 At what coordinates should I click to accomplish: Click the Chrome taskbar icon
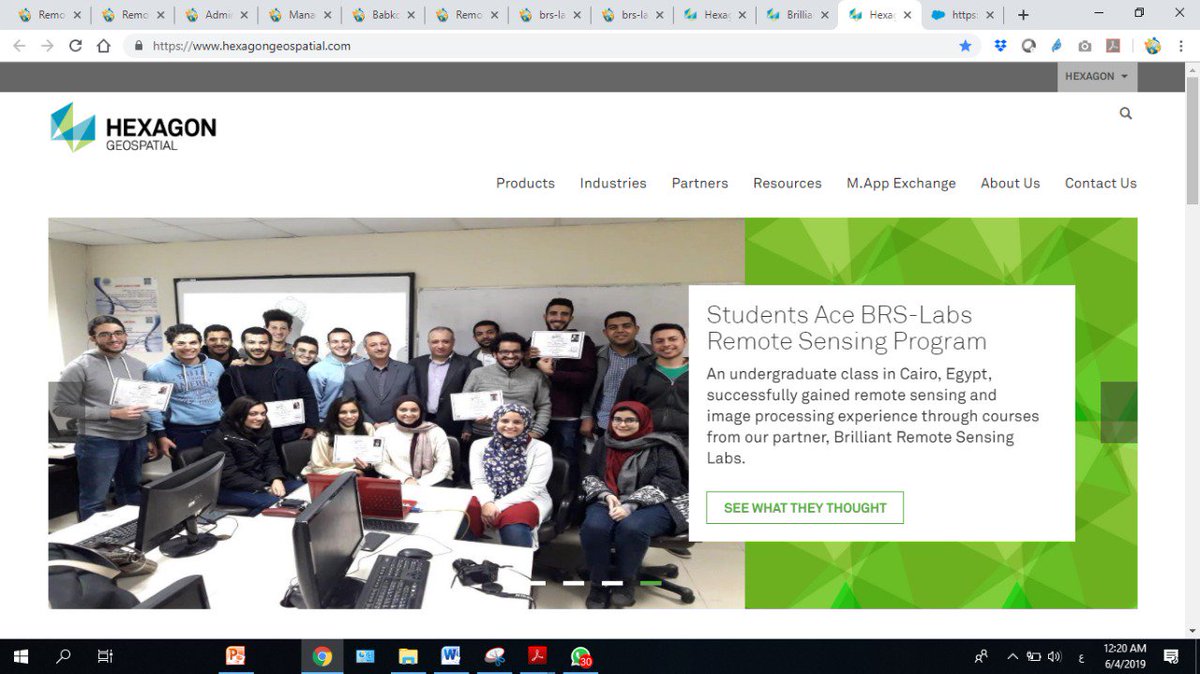322,656
